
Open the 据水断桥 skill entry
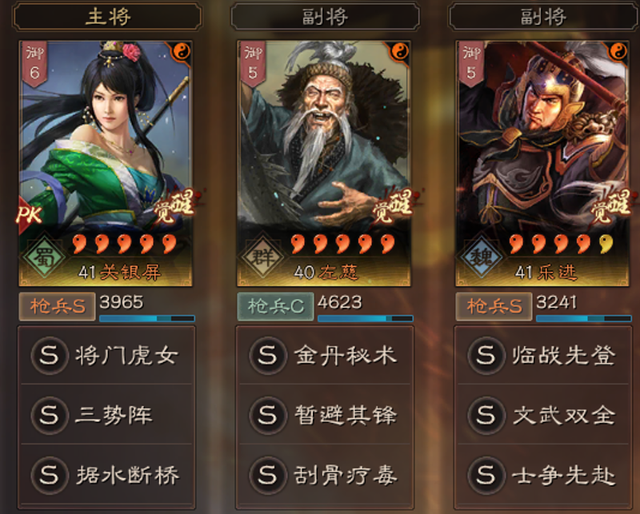pos(106,475)
